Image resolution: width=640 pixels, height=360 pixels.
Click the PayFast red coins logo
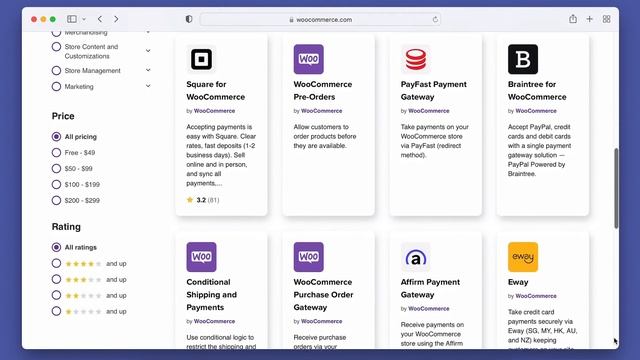click(416, 59)
